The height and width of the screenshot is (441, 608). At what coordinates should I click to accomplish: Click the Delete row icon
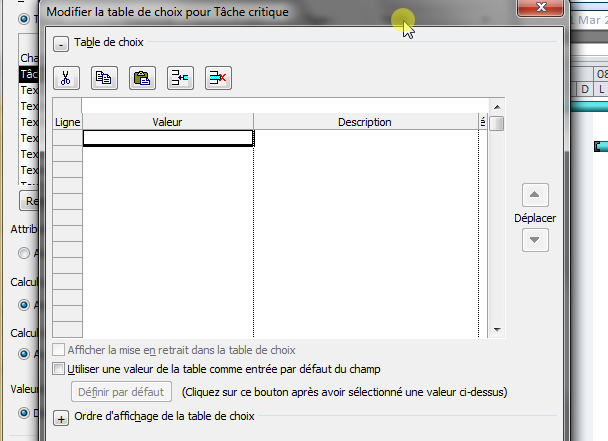point(218,78)
